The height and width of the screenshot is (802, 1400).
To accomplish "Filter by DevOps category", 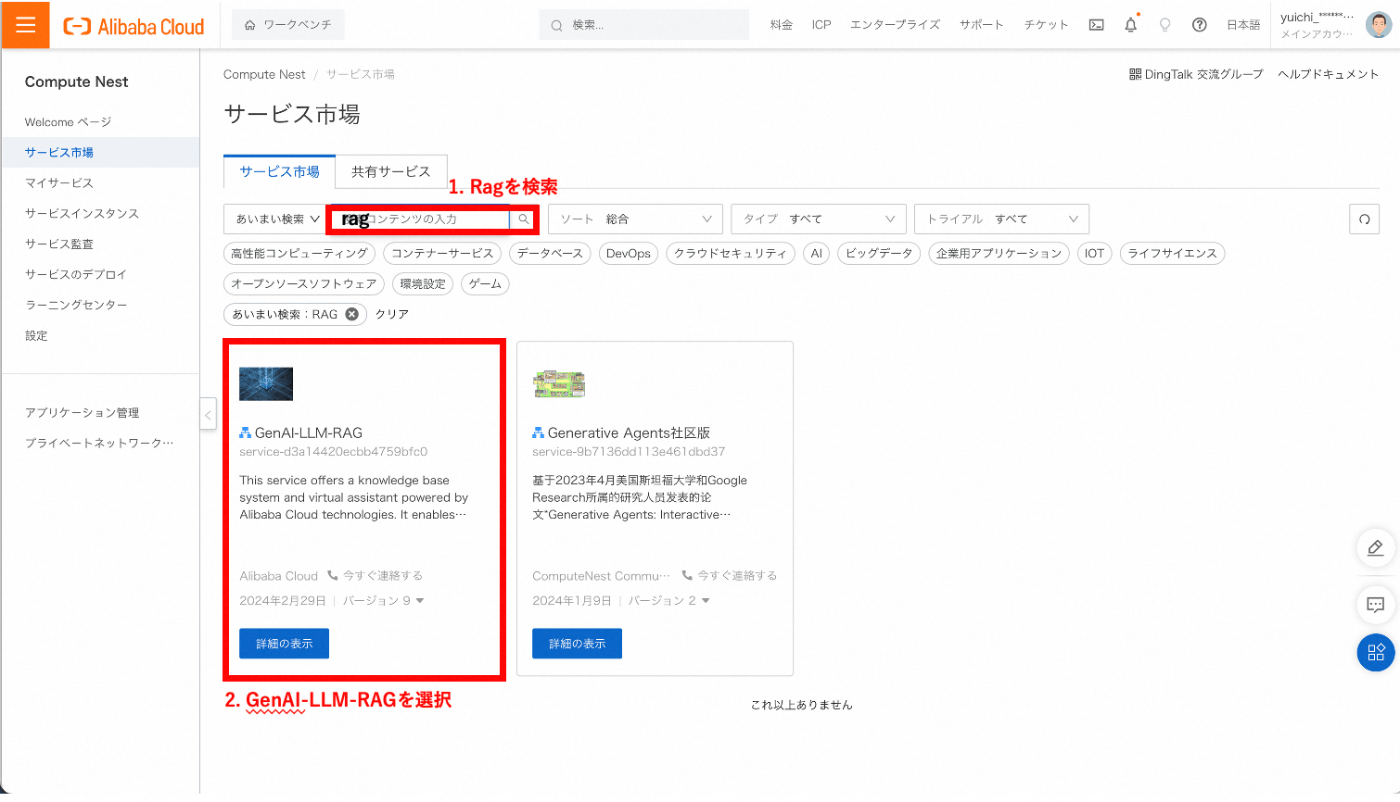I will pos(628,253).
